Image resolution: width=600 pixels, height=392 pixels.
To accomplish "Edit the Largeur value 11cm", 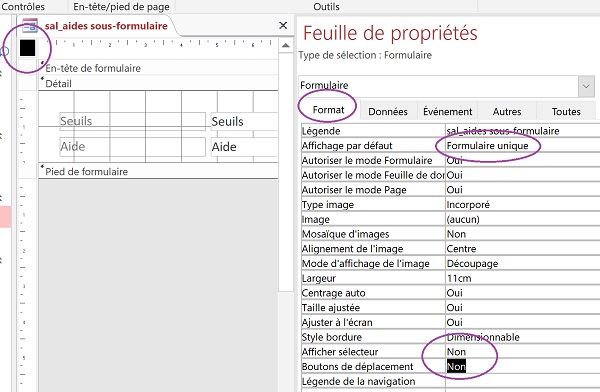I will tap(523, 278).
